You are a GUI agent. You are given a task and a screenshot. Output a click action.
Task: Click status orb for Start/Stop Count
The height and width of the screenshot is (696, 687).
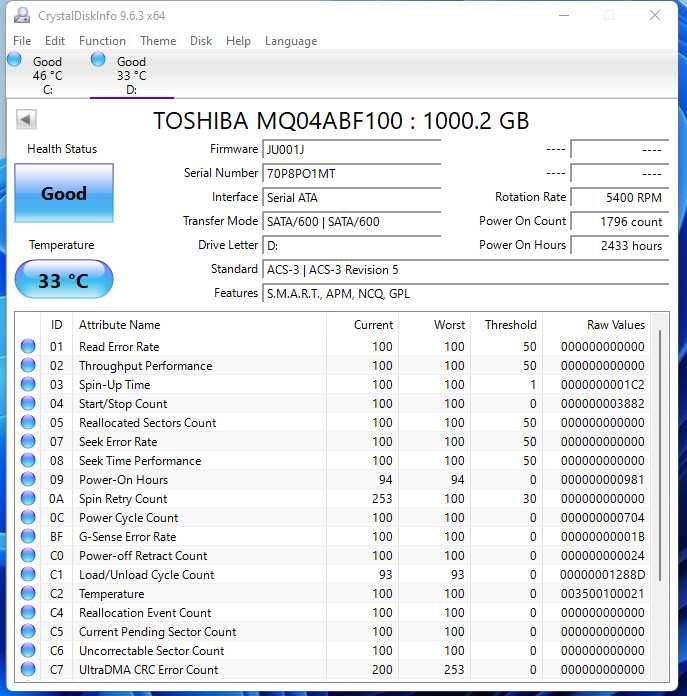28,403
